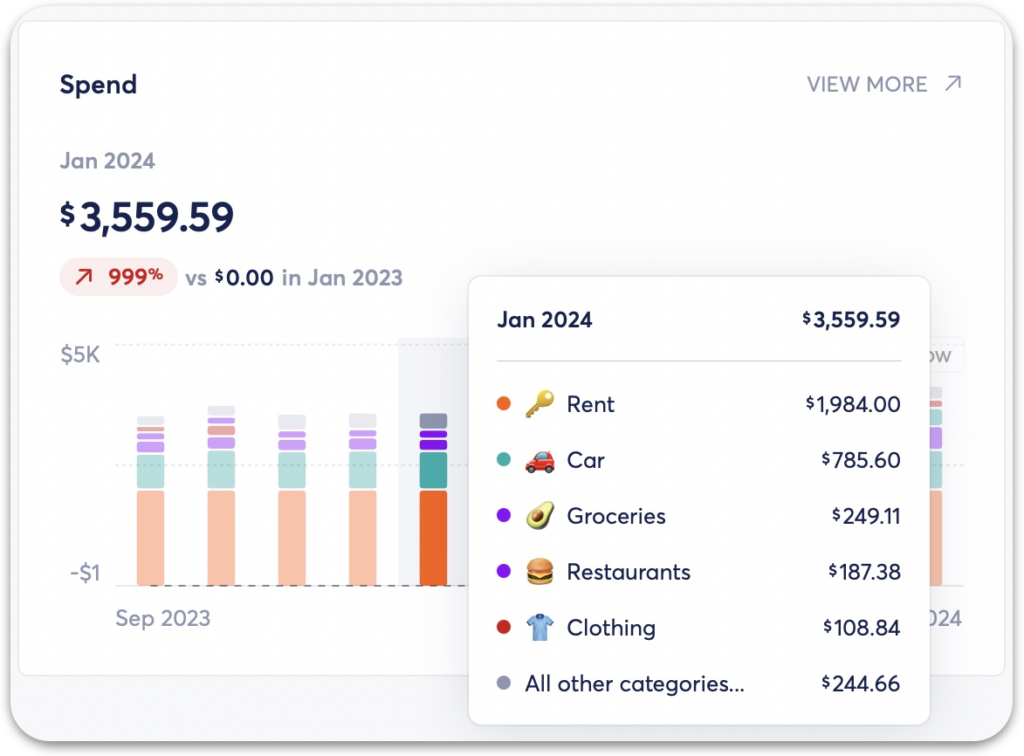The width and height of the screenshot is (1024, 756).
Task: Click the Restaurants amount '$187.38'
Action: coord(865,572)
